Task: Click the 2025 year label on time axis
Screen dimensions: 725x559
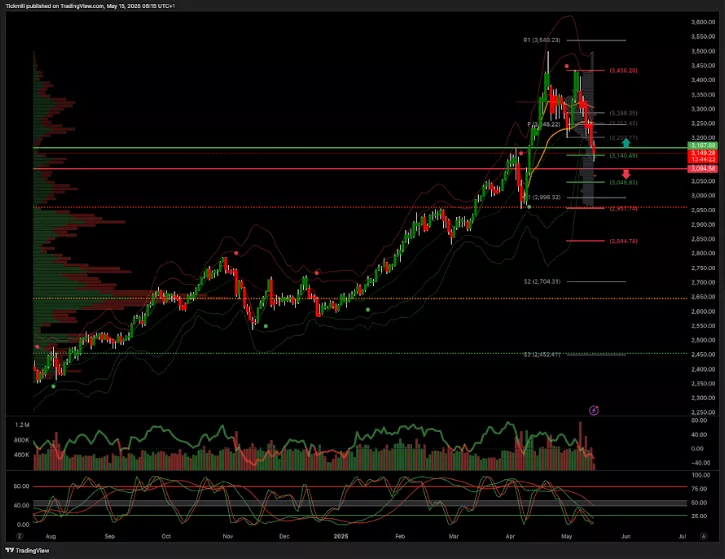Action: (x=340, y=537)
